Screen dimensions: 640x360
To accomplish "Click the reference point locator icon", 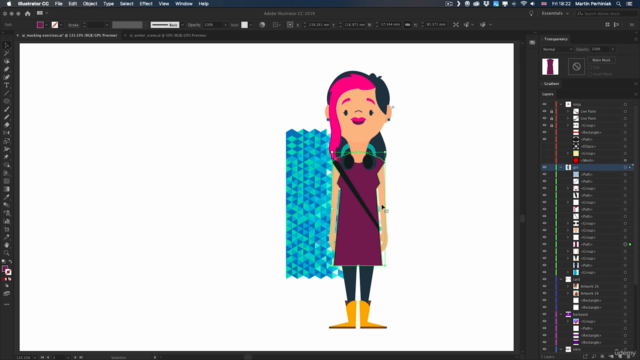I will click(x=290, y=25).
